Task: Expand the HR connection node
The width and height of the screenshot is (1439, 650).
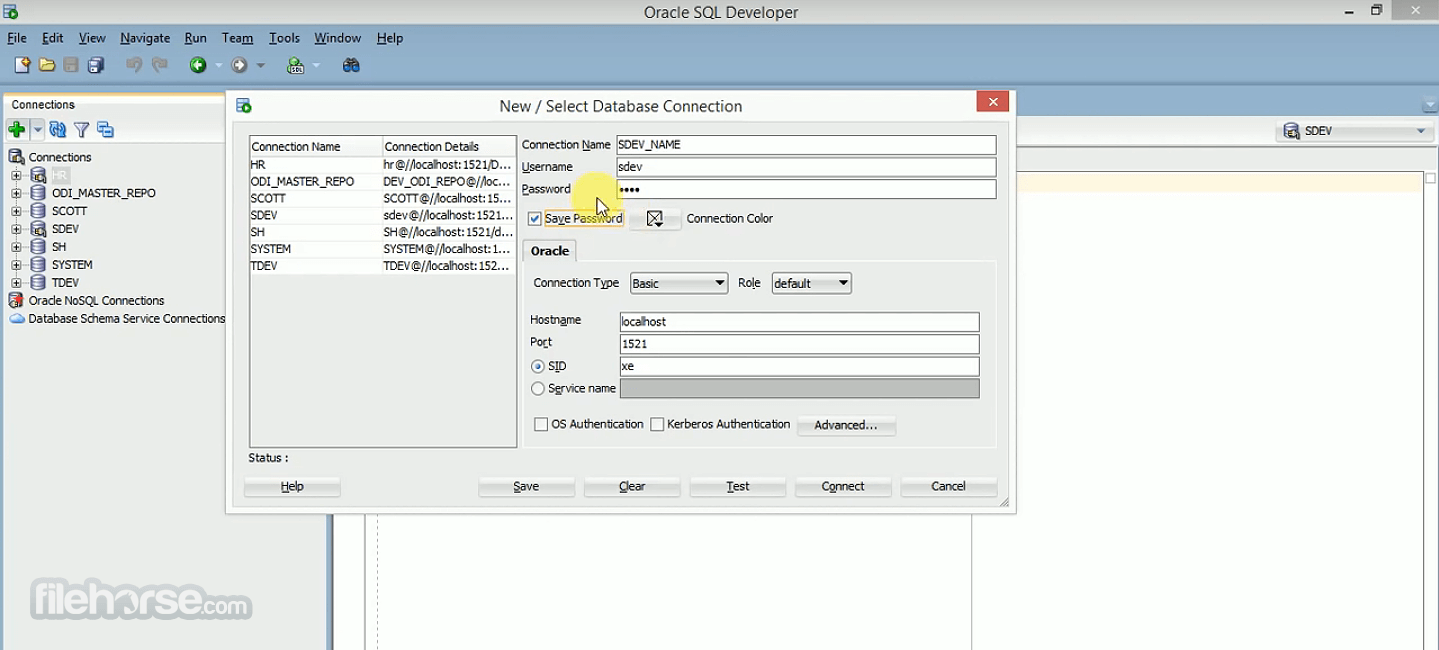Action: [x=16, y=175]
